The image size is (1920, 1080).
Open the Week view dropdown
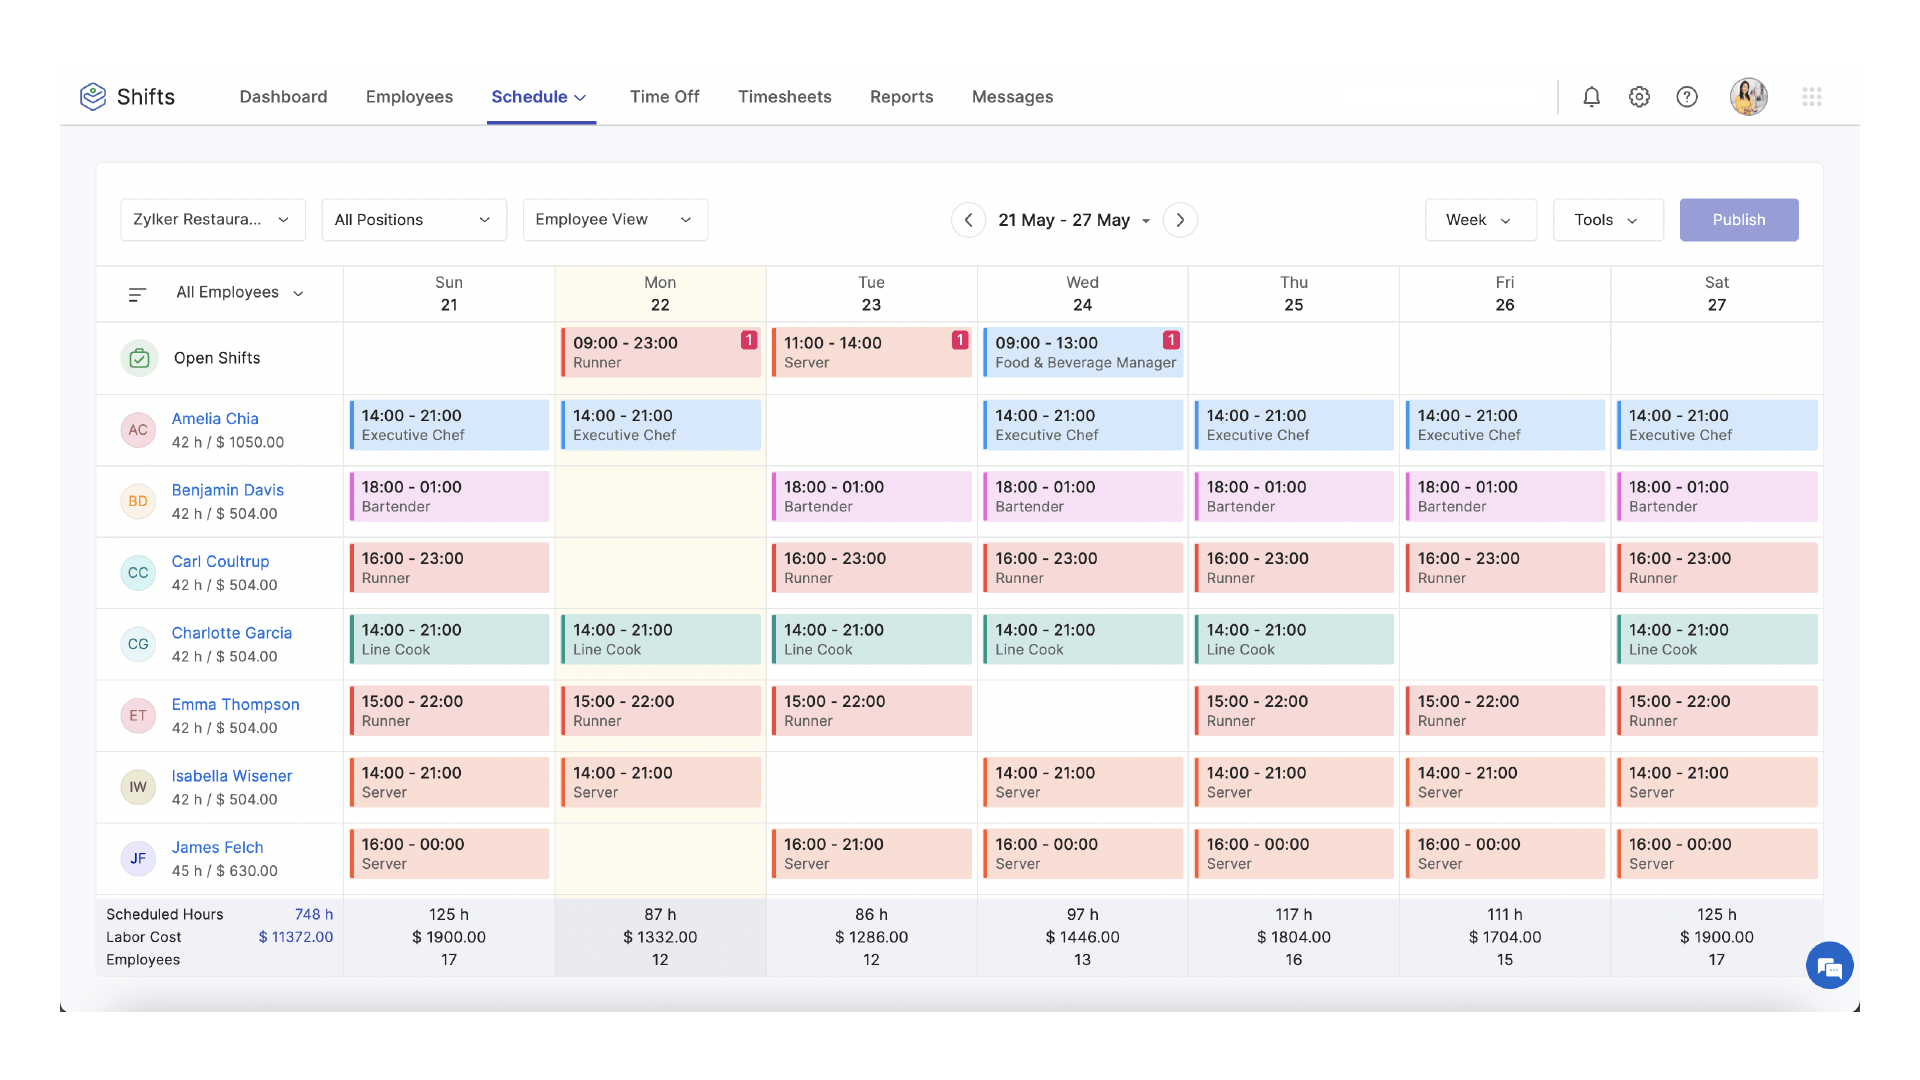click(x=1481, y=219)
